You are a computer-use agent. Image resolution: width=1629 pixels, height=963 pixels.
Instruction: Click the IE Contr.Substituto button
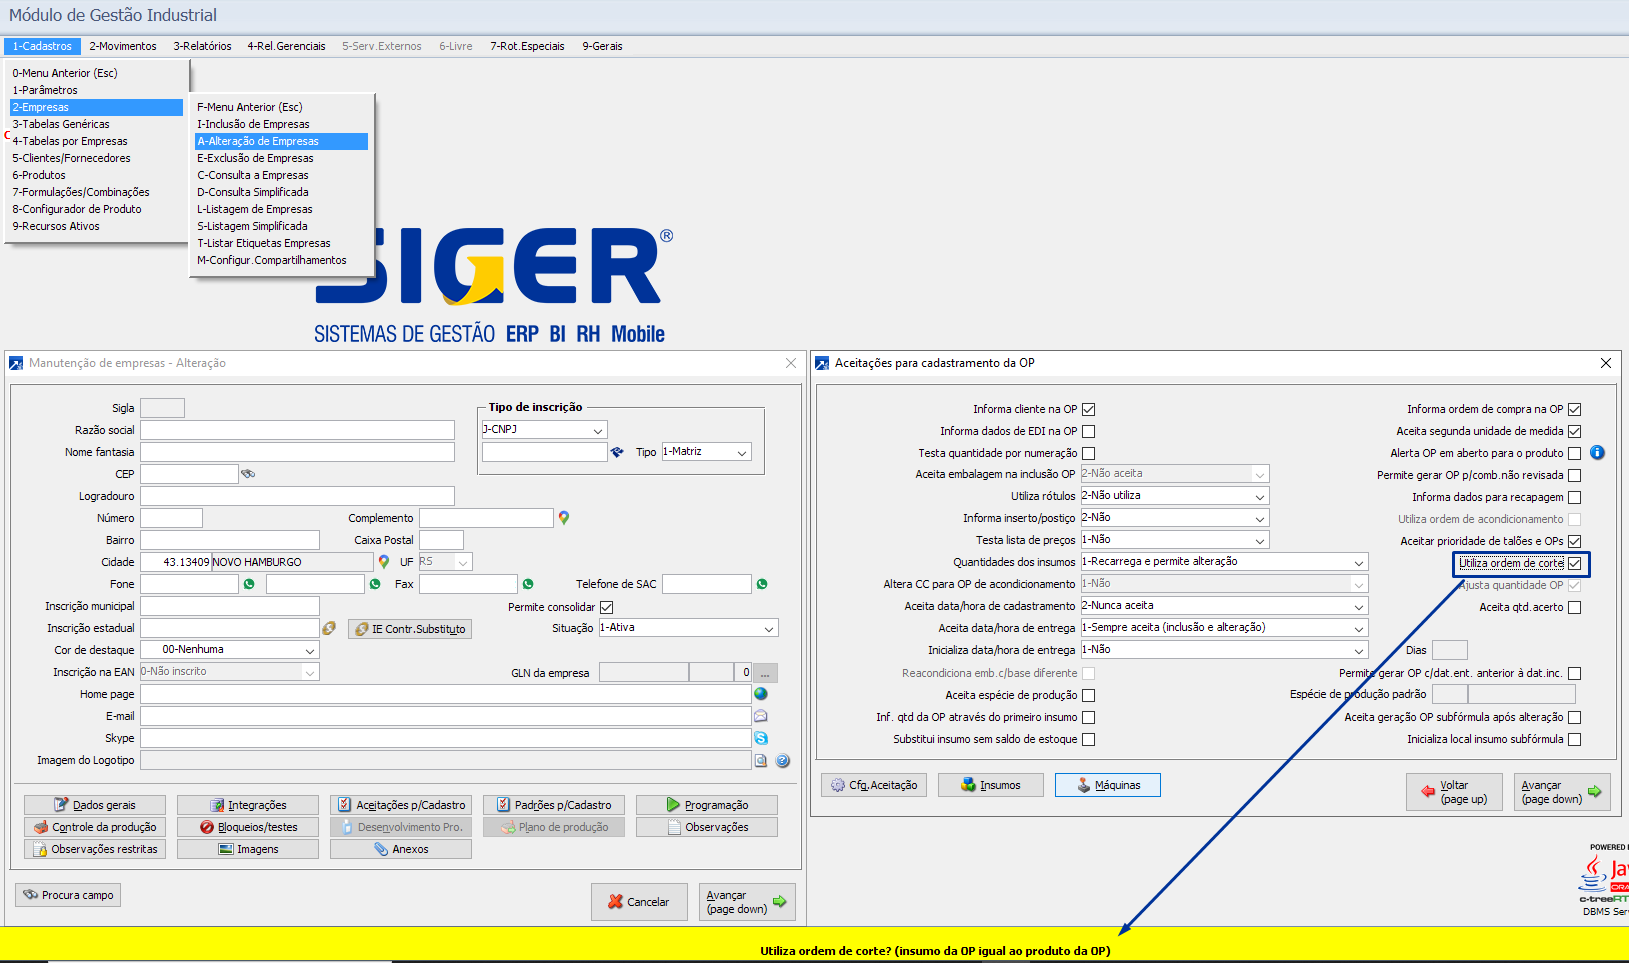point(410,629)
